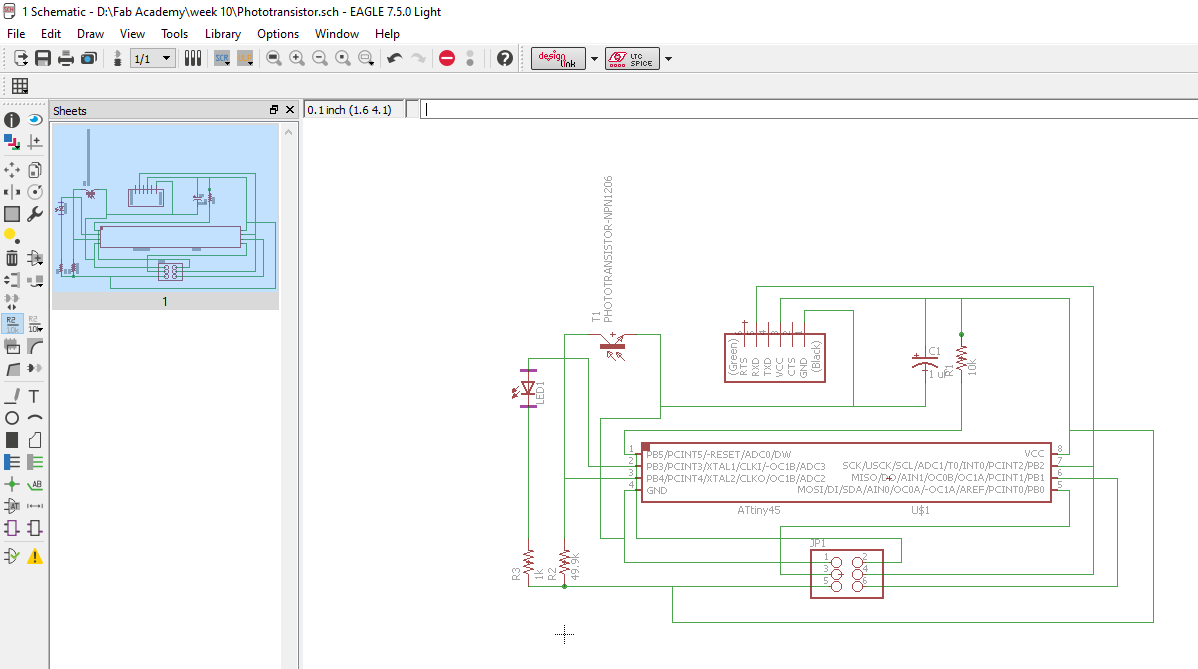Click the Info tool icon
The image size is (1198, 669).
[12, 120]
